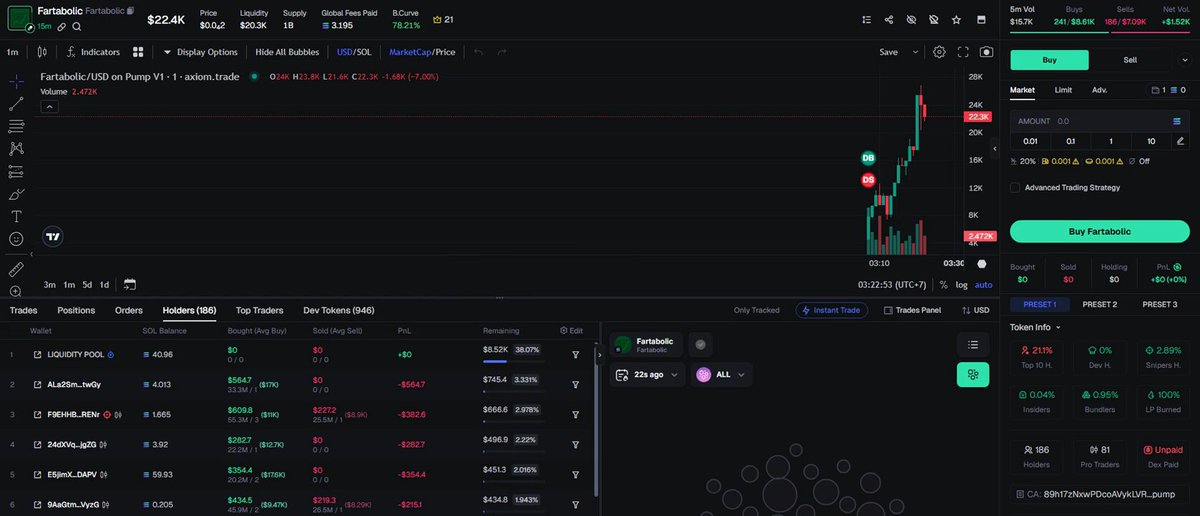Screen dimensions: 1200x516
Task: Select the pattern drawing tool
Action: [x=16, y=148]
